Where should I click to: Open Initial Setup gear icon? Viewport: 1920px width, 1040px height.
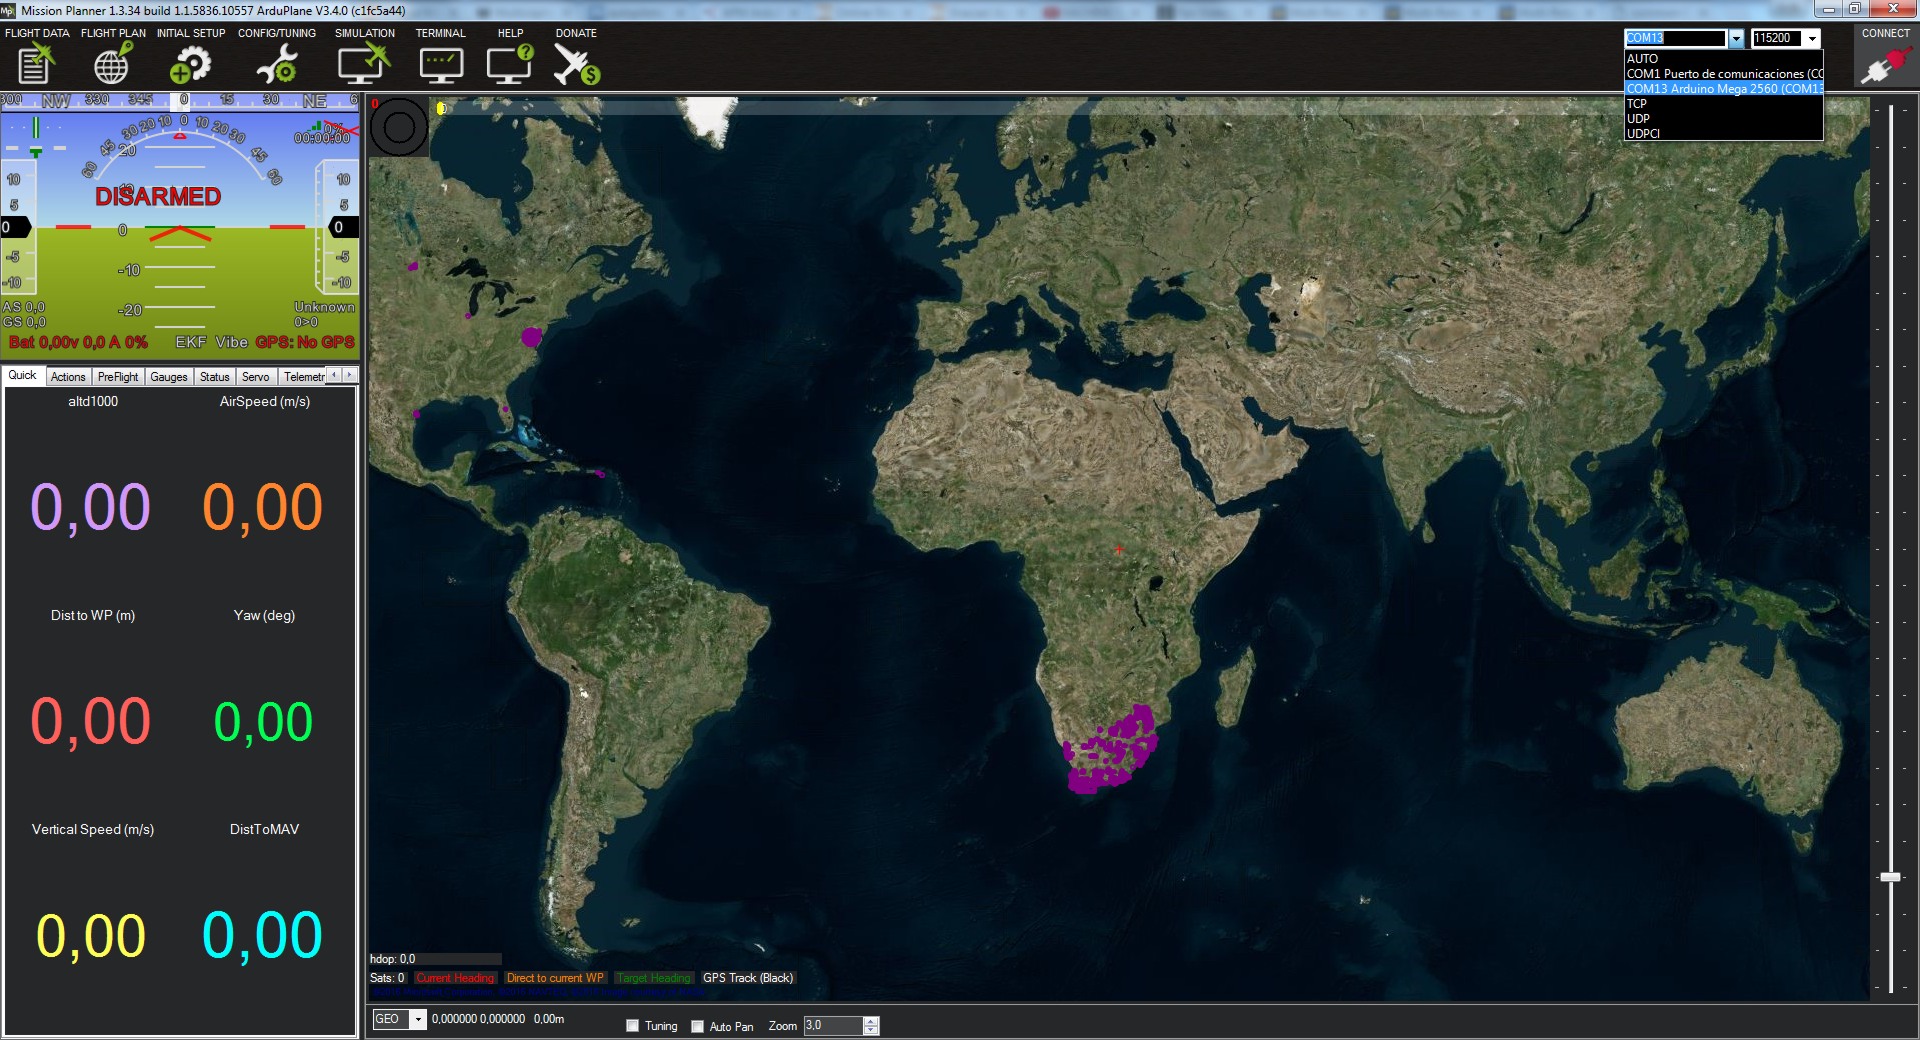190,65
